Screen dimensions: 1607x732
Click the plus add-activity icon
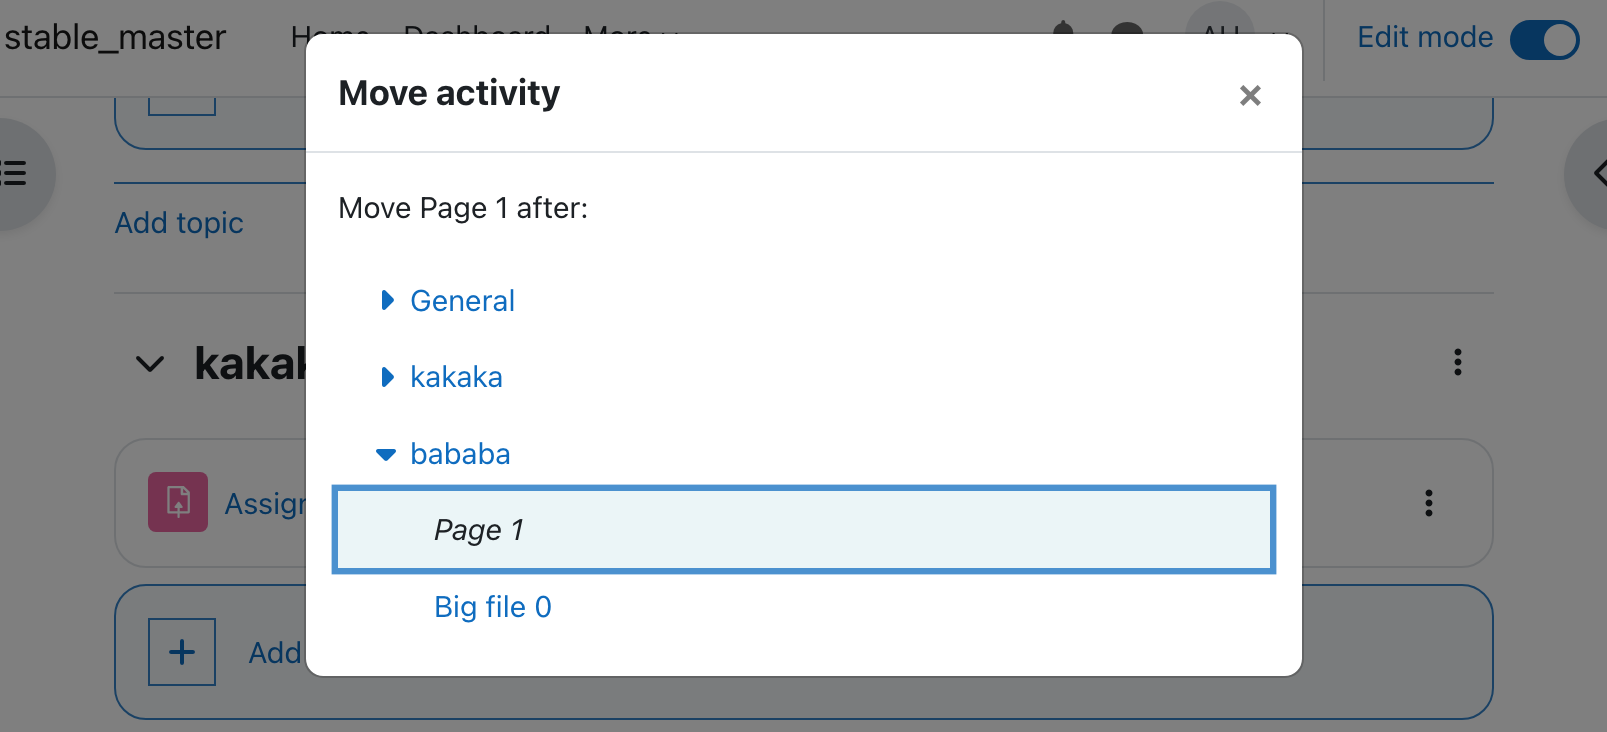coord(182,652)
